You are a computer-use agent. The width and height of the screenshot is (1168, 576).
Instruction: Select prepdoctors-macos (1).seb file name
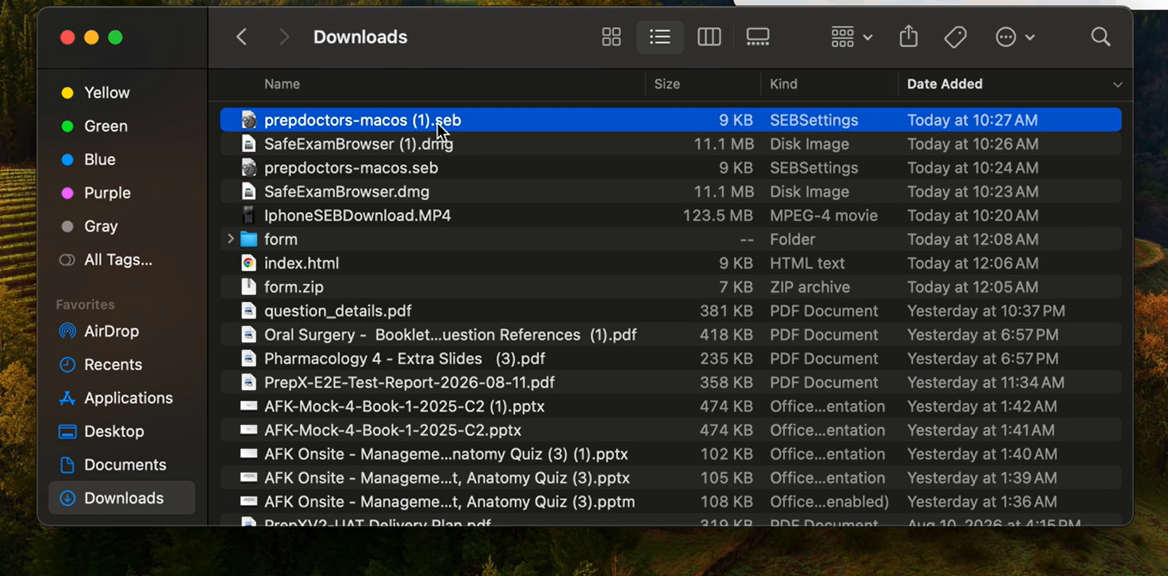[363, 120]
